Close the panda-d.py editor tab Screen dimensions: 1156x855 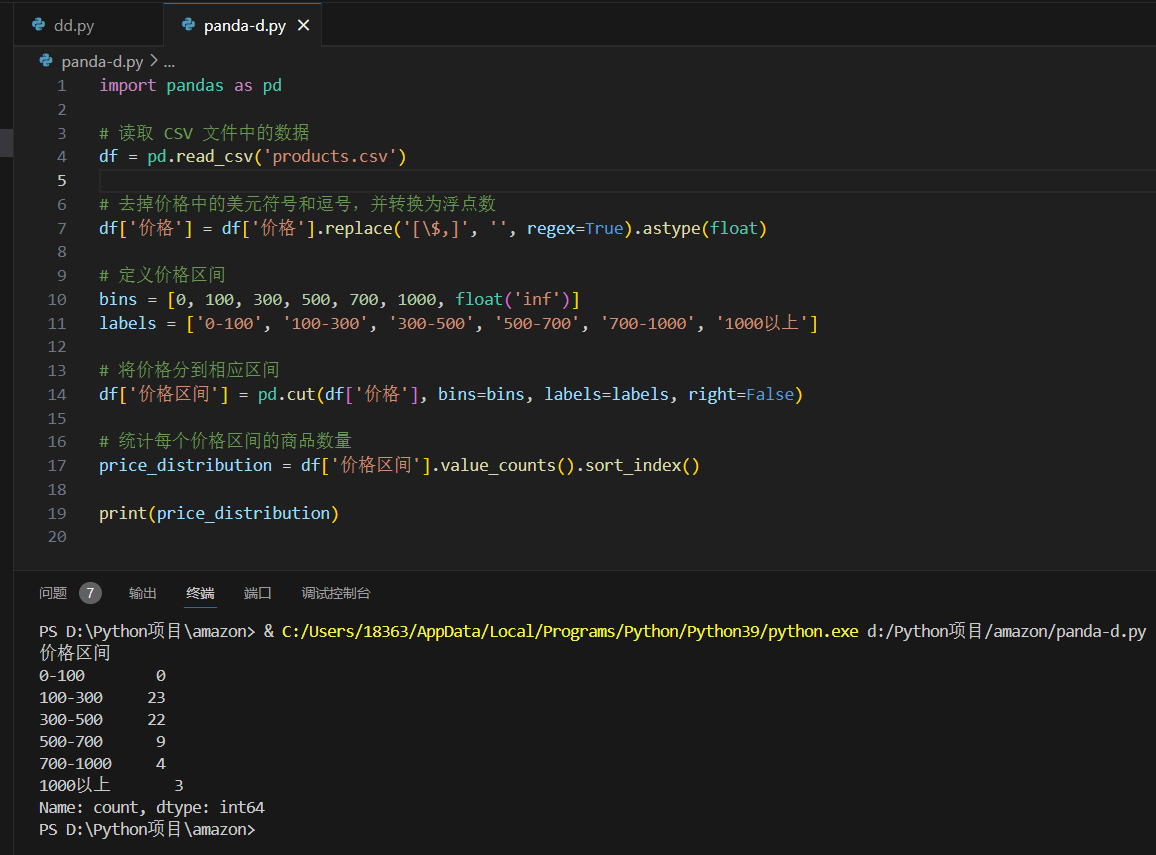pyautogui.click(x=303, y=26)
